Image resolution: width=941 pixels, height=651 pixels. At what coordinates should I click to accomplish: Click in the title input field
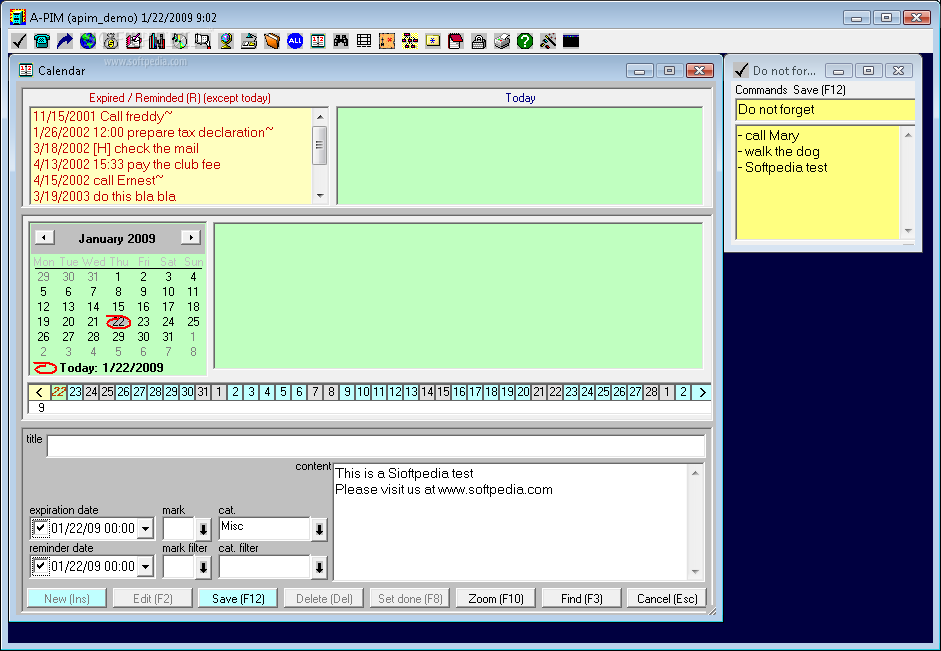(376, 446)
